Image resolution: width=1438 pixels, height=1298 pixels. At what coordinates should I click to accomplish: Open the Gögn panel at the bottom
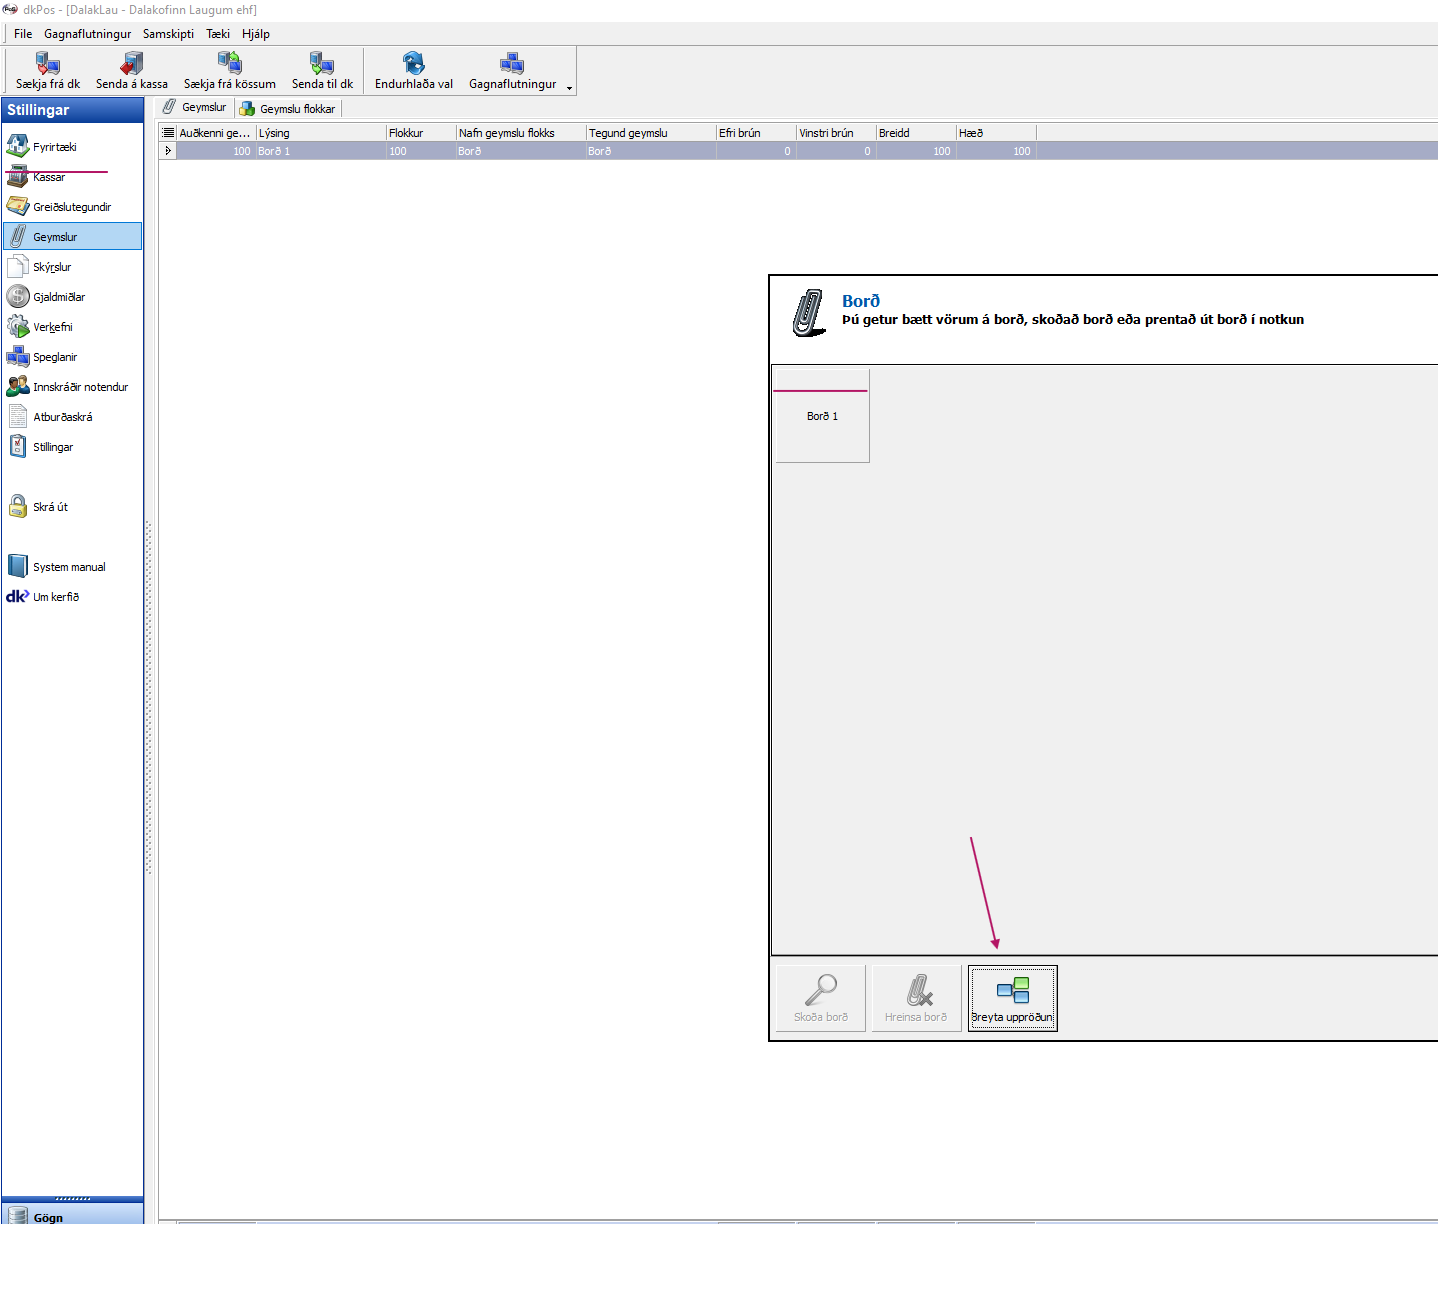tap(48, 1216)
